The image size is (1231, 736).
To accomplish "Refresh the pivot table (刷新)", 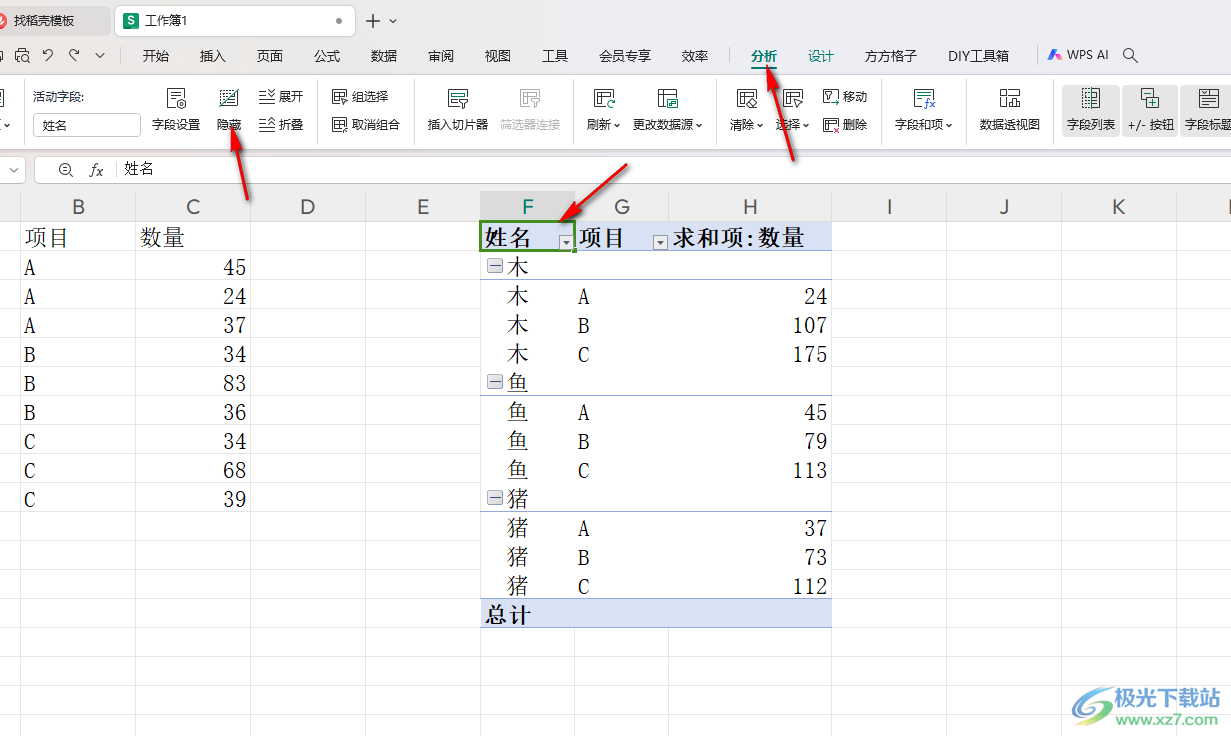I will click(603, 111).
